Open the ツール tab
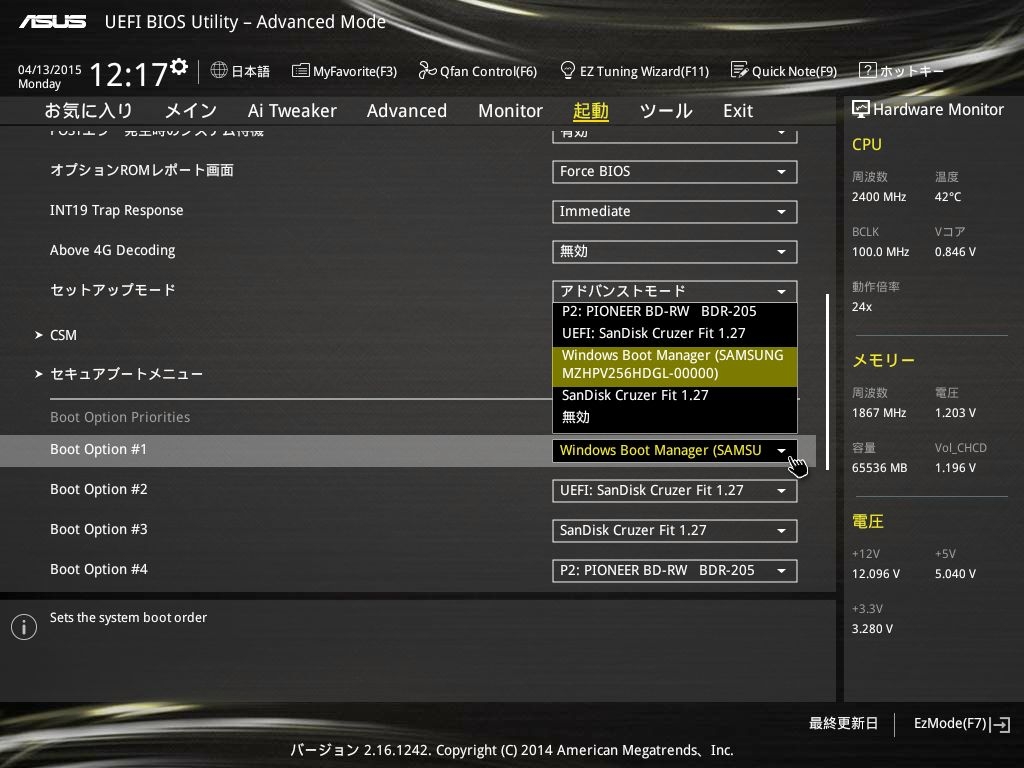 (x=665, y=110)
